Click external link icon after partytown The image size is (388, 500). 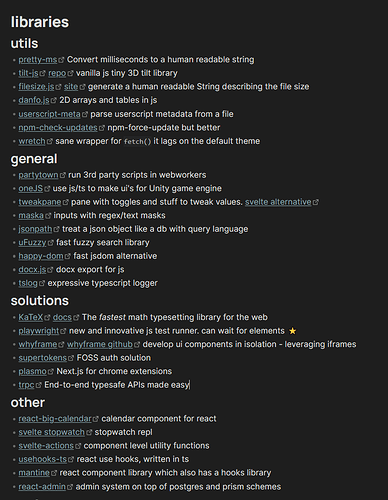[x=62, y=175]
